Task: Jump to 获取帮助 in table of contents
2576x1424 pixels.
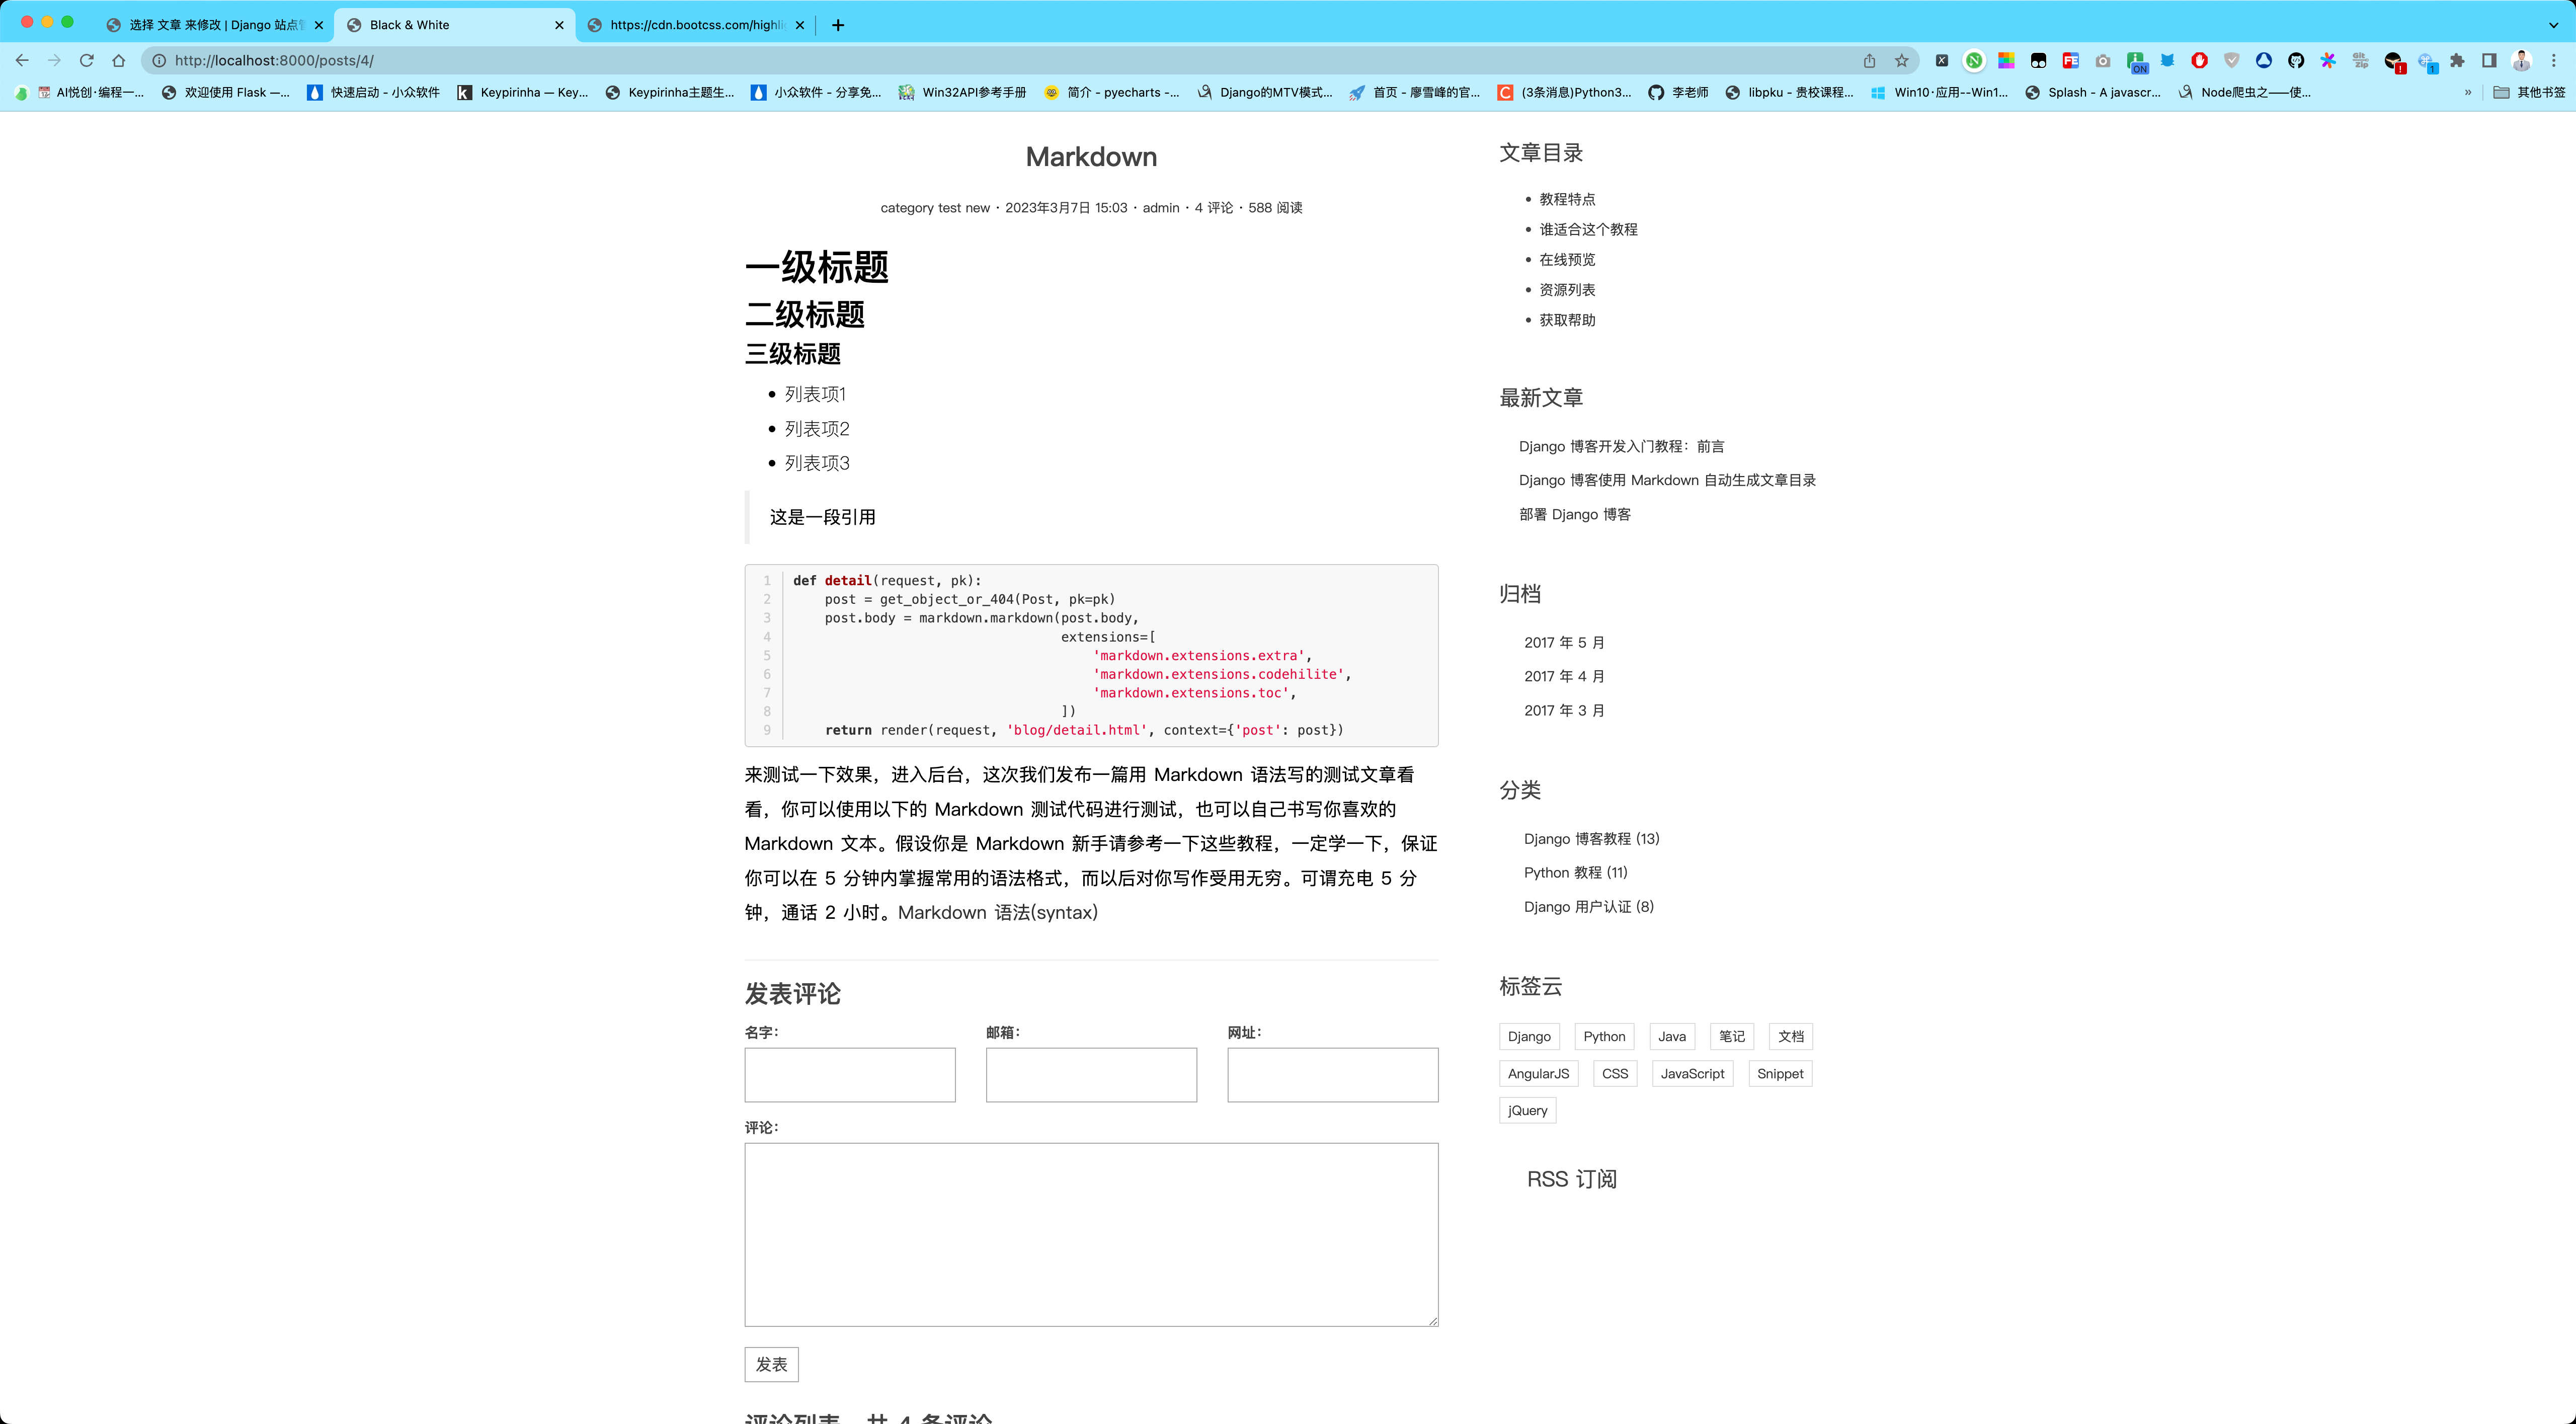Action: coord(1567,320)
